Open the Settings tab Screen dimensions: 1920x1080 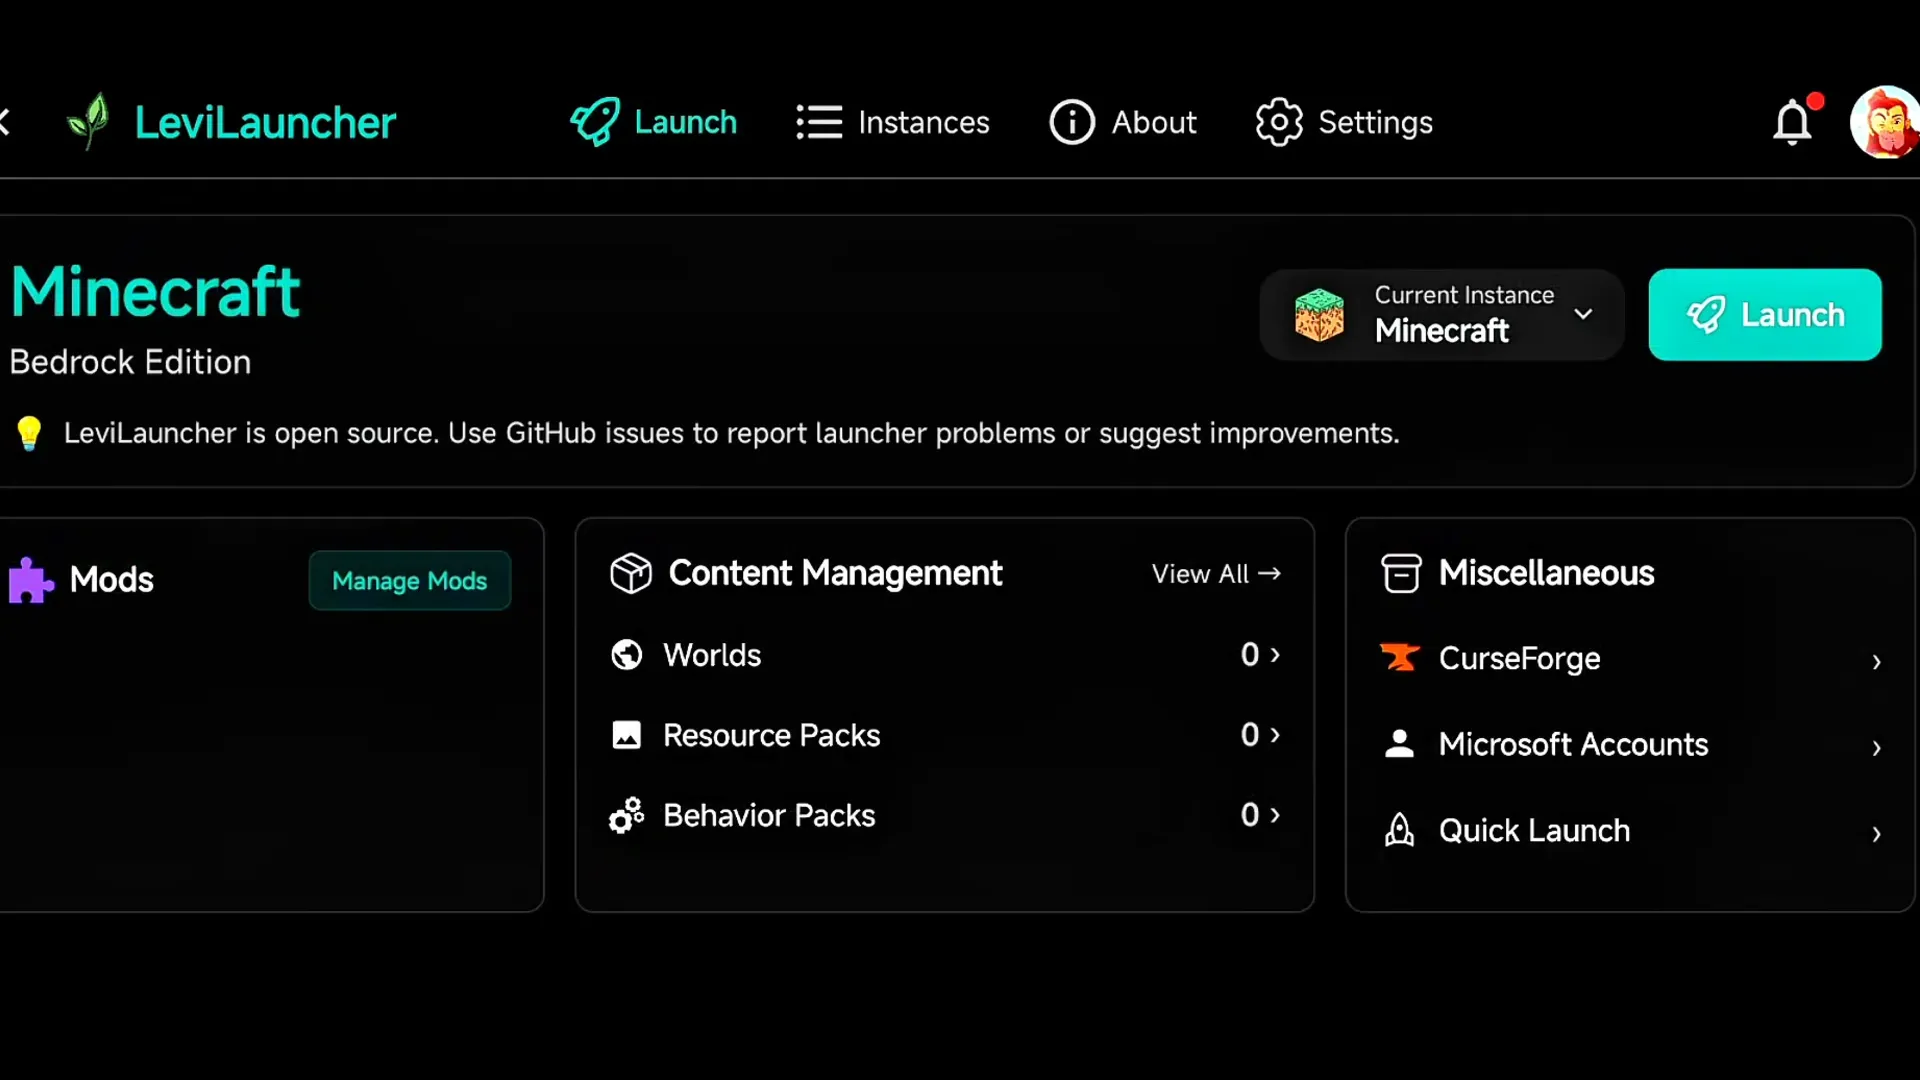click(1344, 122)
